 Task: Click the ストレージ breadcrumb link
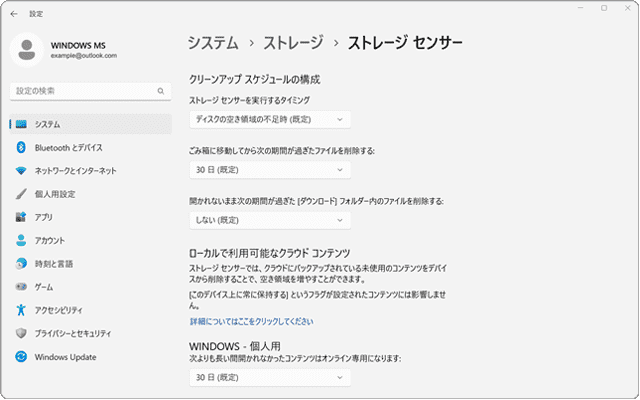(293, 43)
